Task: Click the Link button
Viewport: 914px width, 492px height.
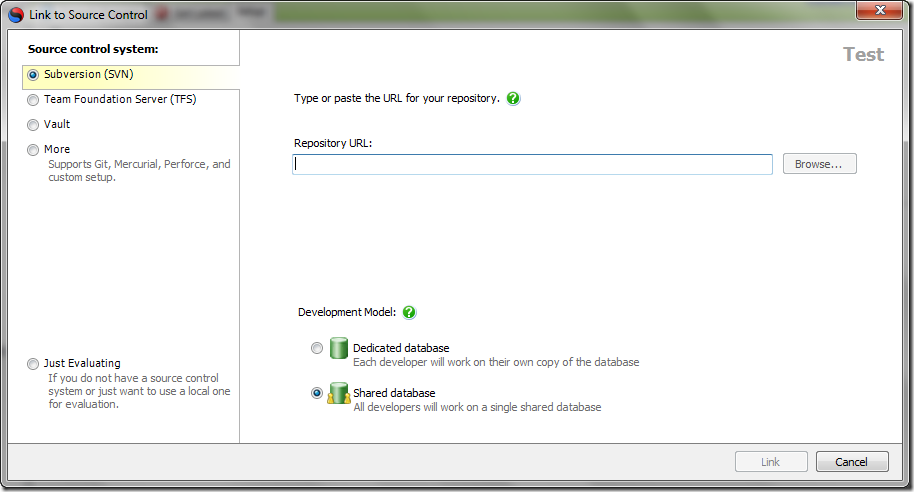Action: 771,462
